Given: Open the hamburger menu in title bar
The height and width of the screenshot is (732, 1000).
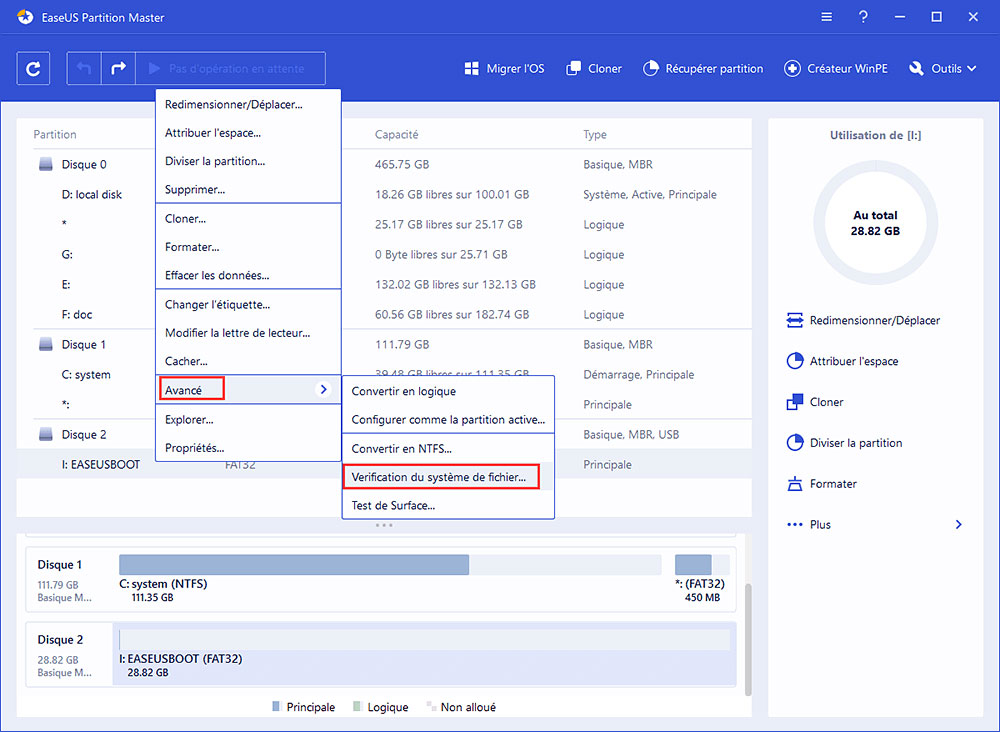Looking at the screenshot, I should [x=827, y=17].
